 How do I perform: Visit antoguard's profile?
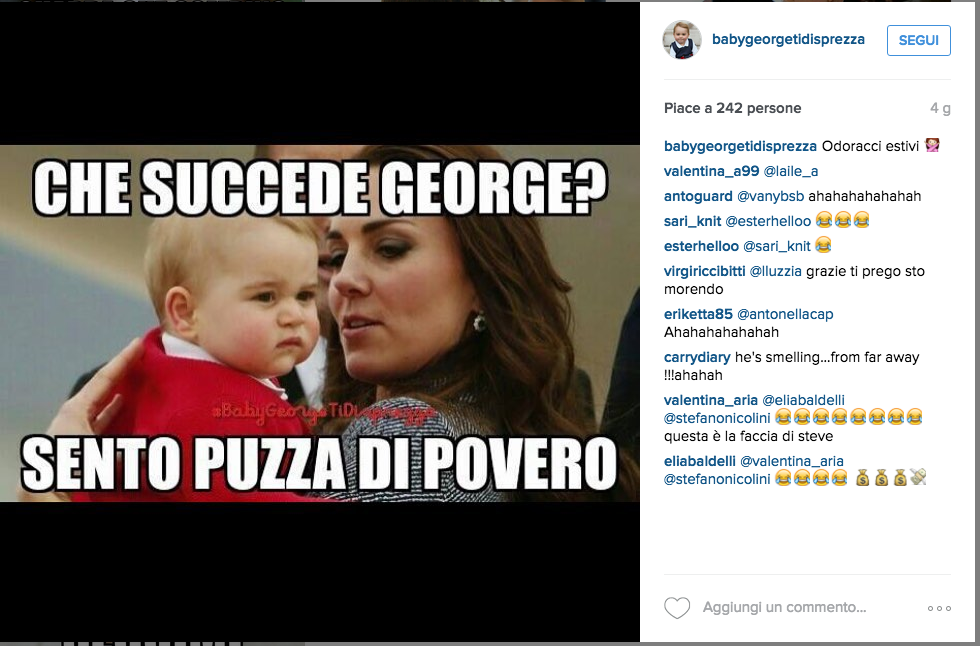tap(698, 196)
